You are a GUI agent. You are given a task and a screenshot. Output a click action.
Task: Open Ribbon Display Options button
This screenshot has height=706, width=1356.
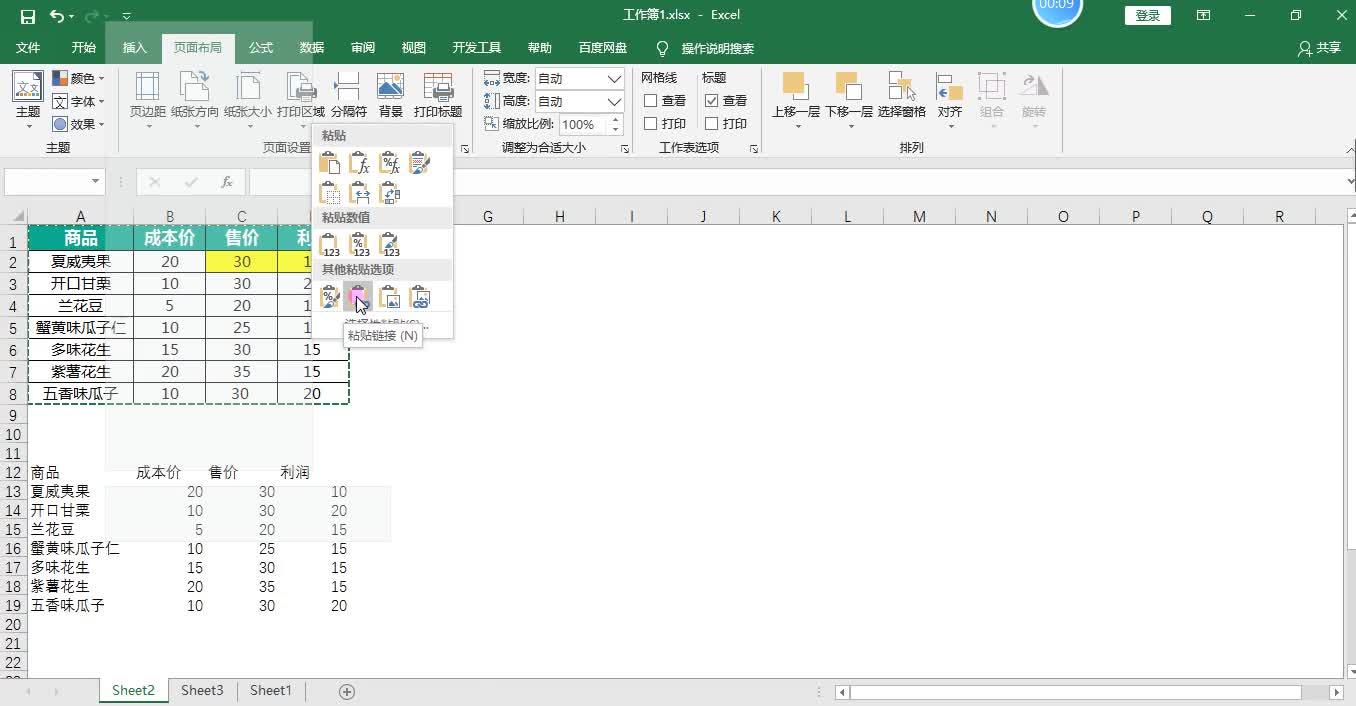coord(1204,15)
